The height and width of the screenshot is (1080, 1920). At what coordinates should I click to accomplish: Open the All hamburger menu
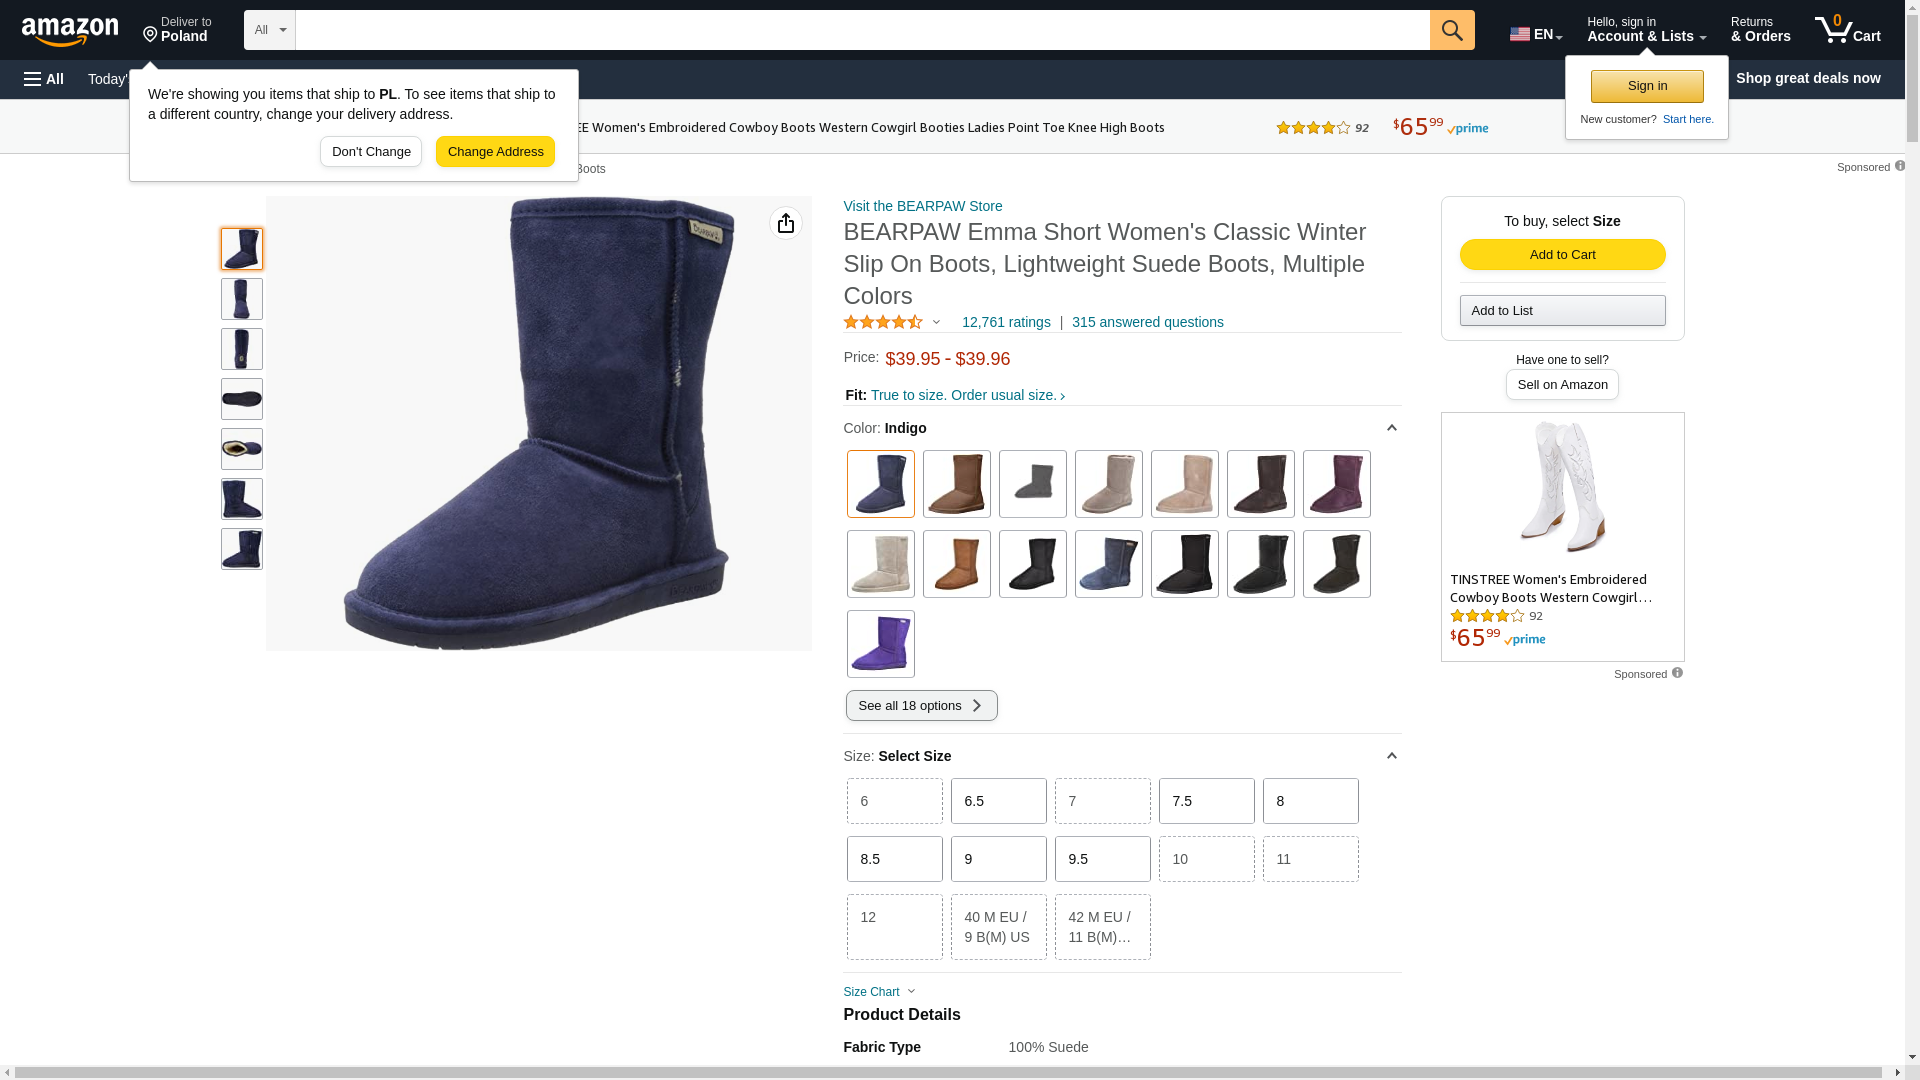pyautogui.click(x=44, y=79)
